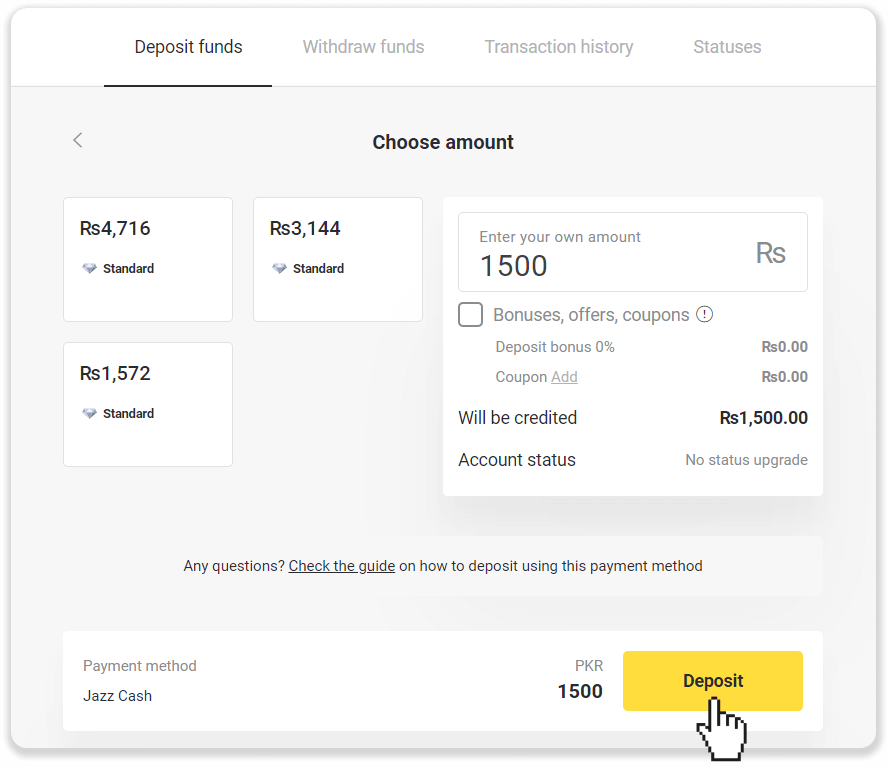
Task: Click the Add coupon link
Action: click(564, 377)
